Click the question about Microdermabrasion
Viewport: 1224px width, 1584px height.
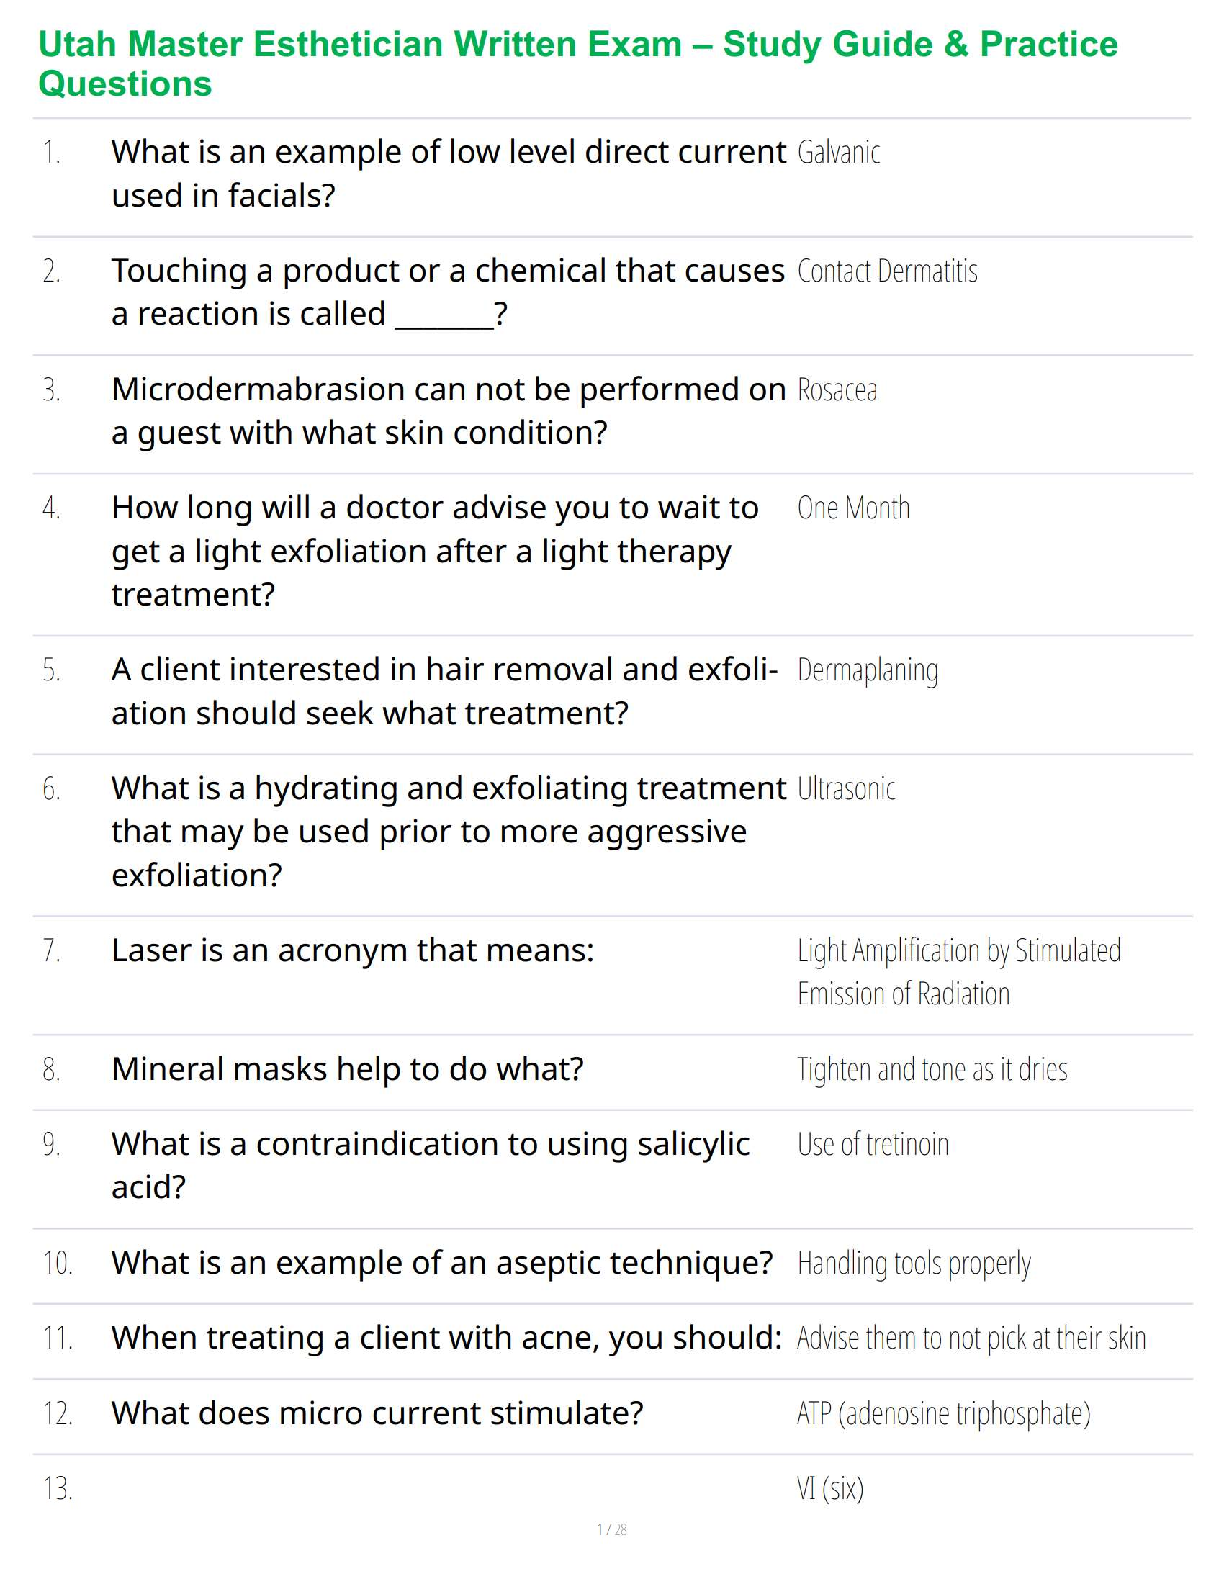pos(448,410)
